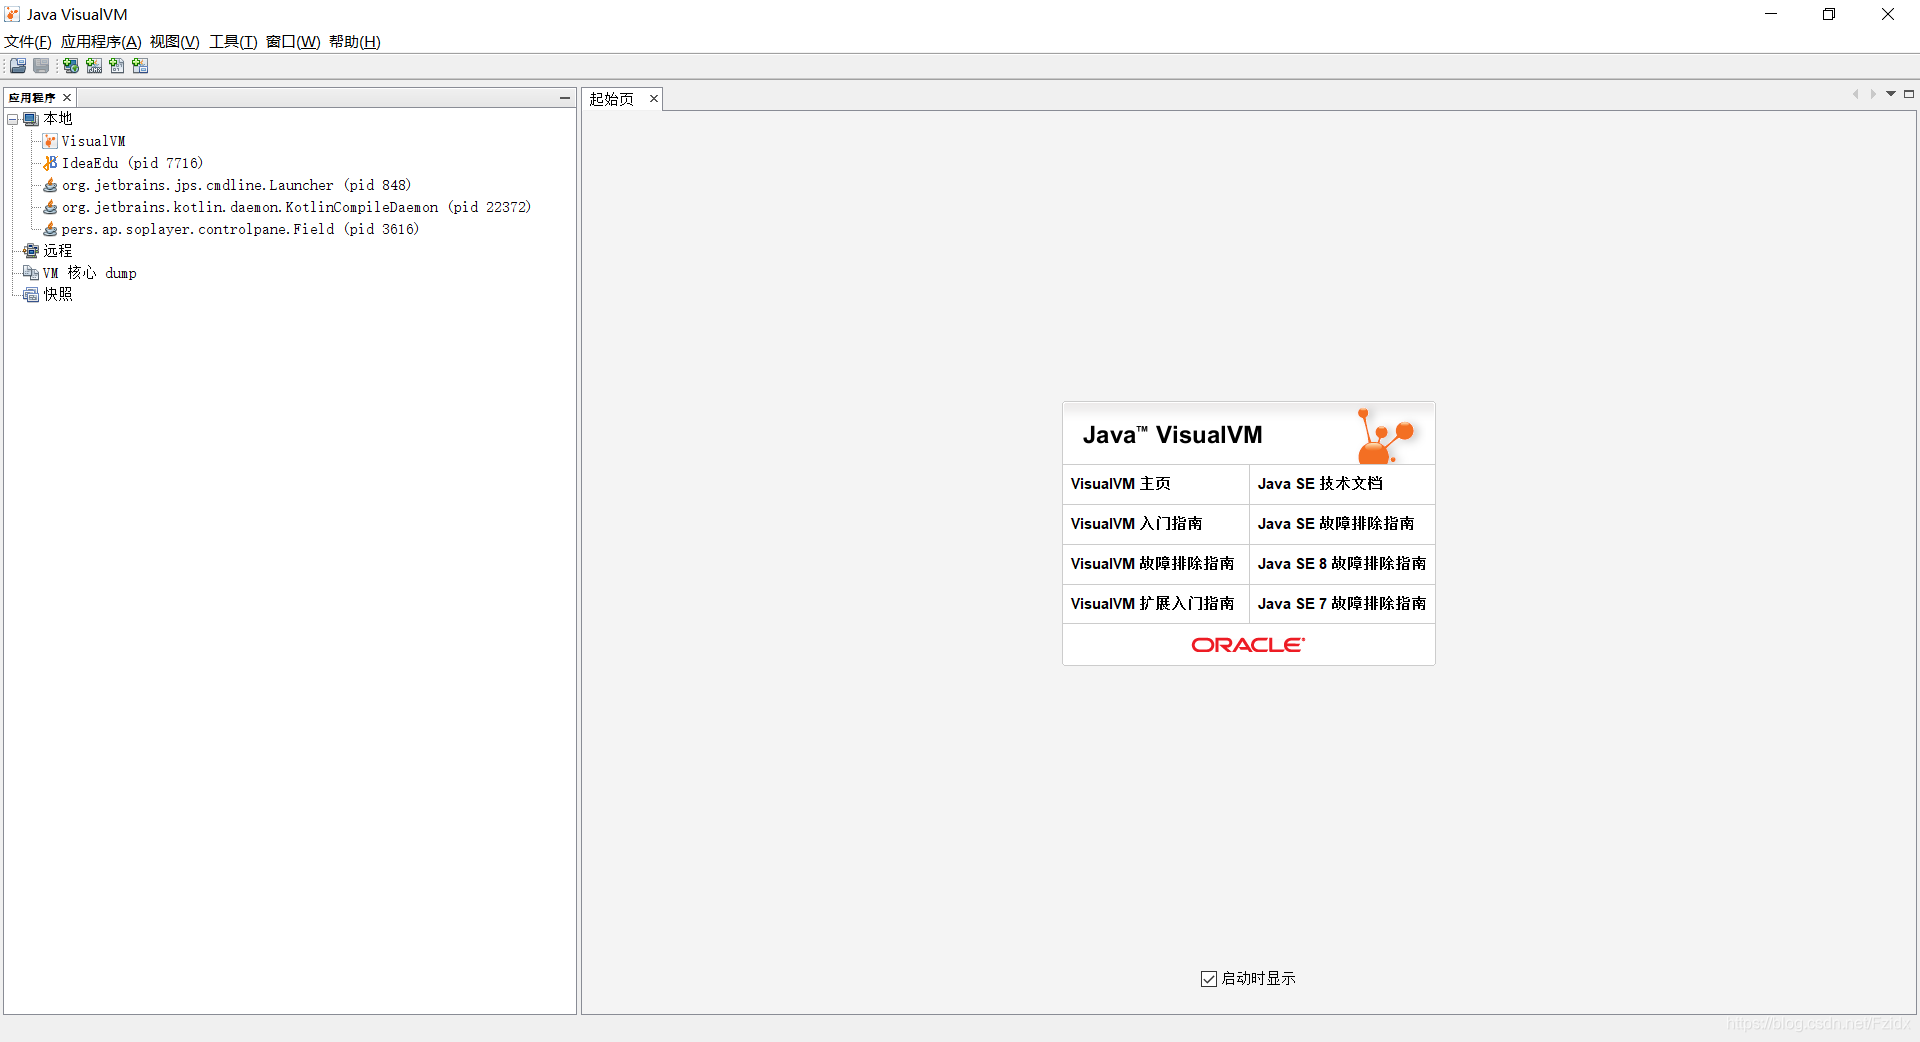Select IdeaEdu (pid 7716) entry
The image size is (1920, 1042).
click(132, 163)
